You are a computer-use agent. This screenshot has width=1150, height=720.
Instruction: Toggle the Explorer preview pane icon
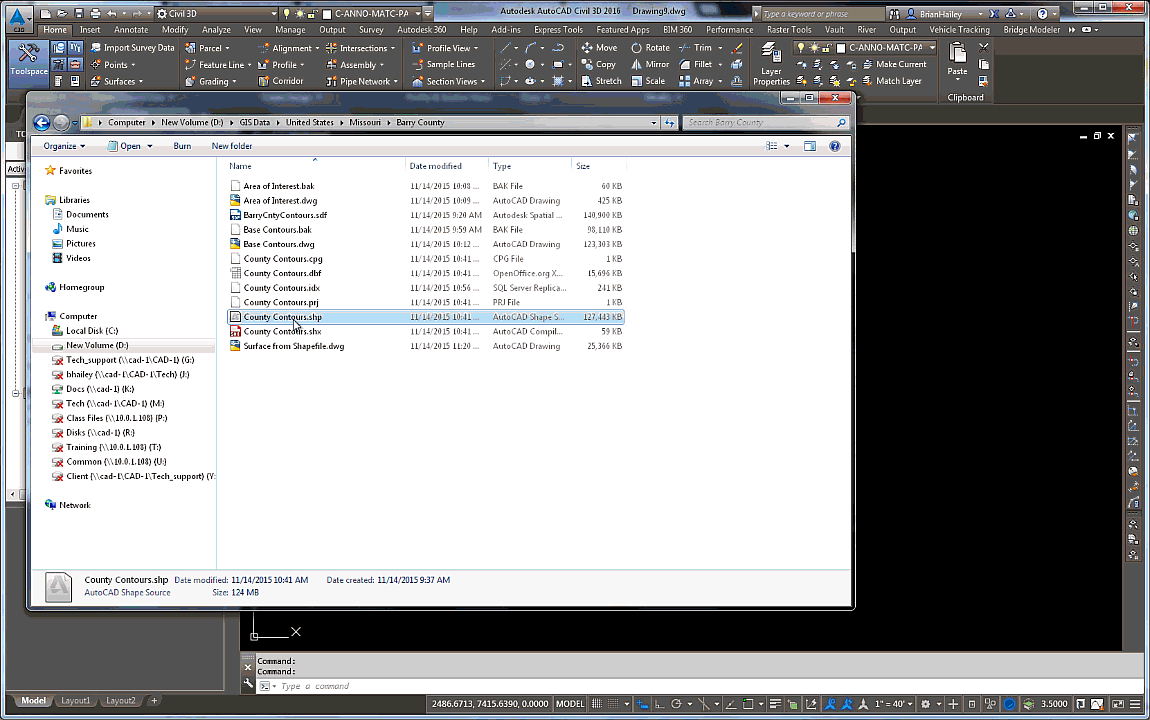click(x=810, y=146)
